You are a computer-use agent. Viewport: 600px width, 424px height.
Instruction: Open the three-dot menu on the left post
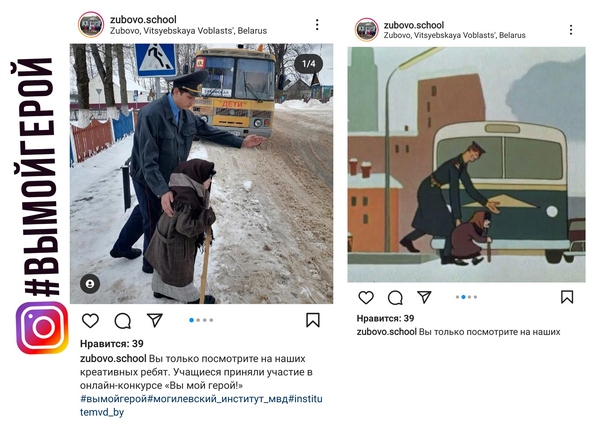click(x=317, y=24)
